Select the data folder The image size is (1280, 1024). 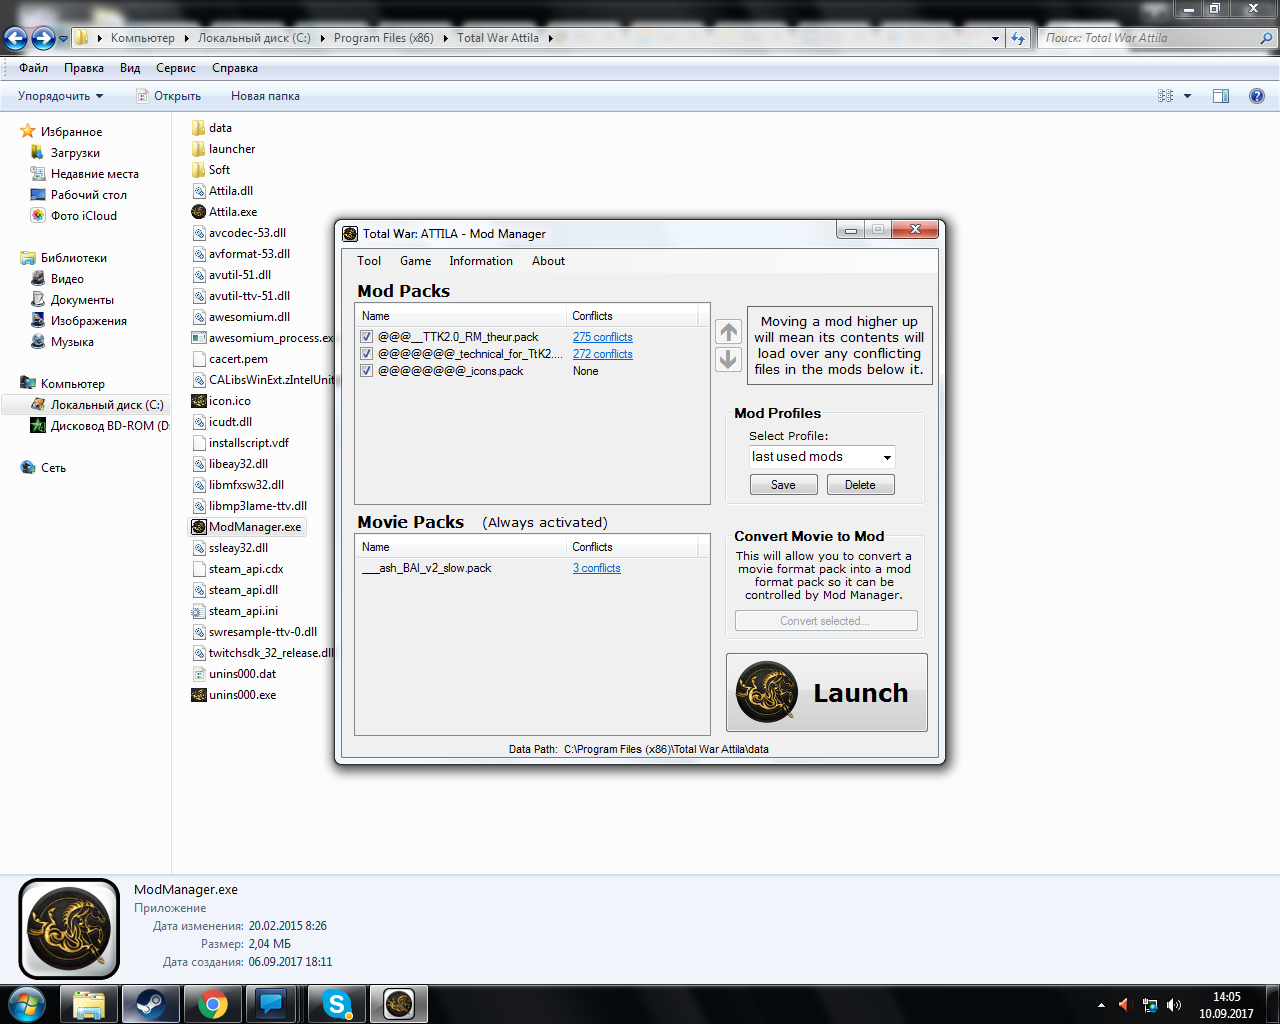(x=212, y=128)
